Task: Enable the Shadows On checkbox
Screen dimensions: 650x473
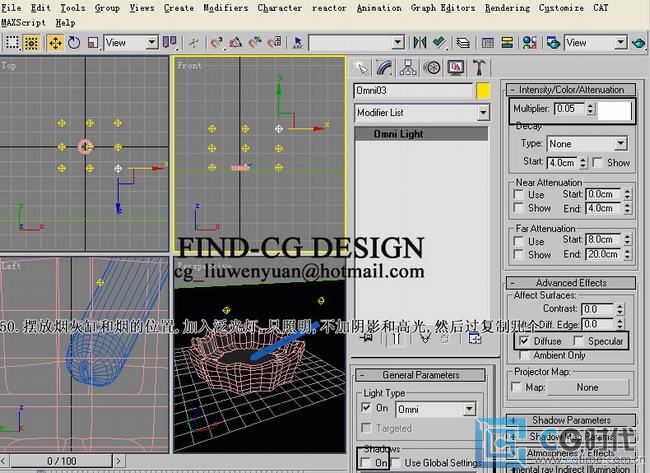Action: [366, 462]
